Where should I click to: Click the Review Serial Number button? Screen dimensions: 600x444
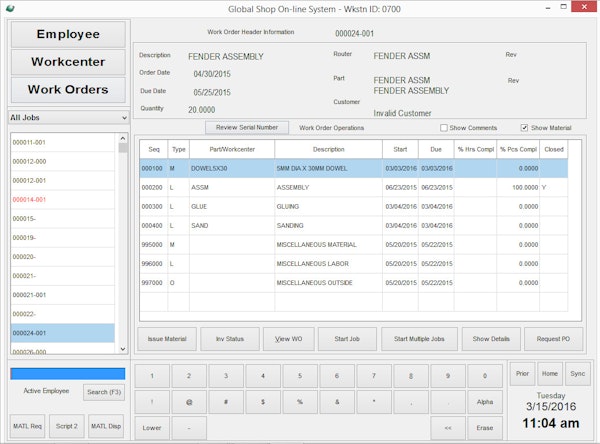coord(247,127)
